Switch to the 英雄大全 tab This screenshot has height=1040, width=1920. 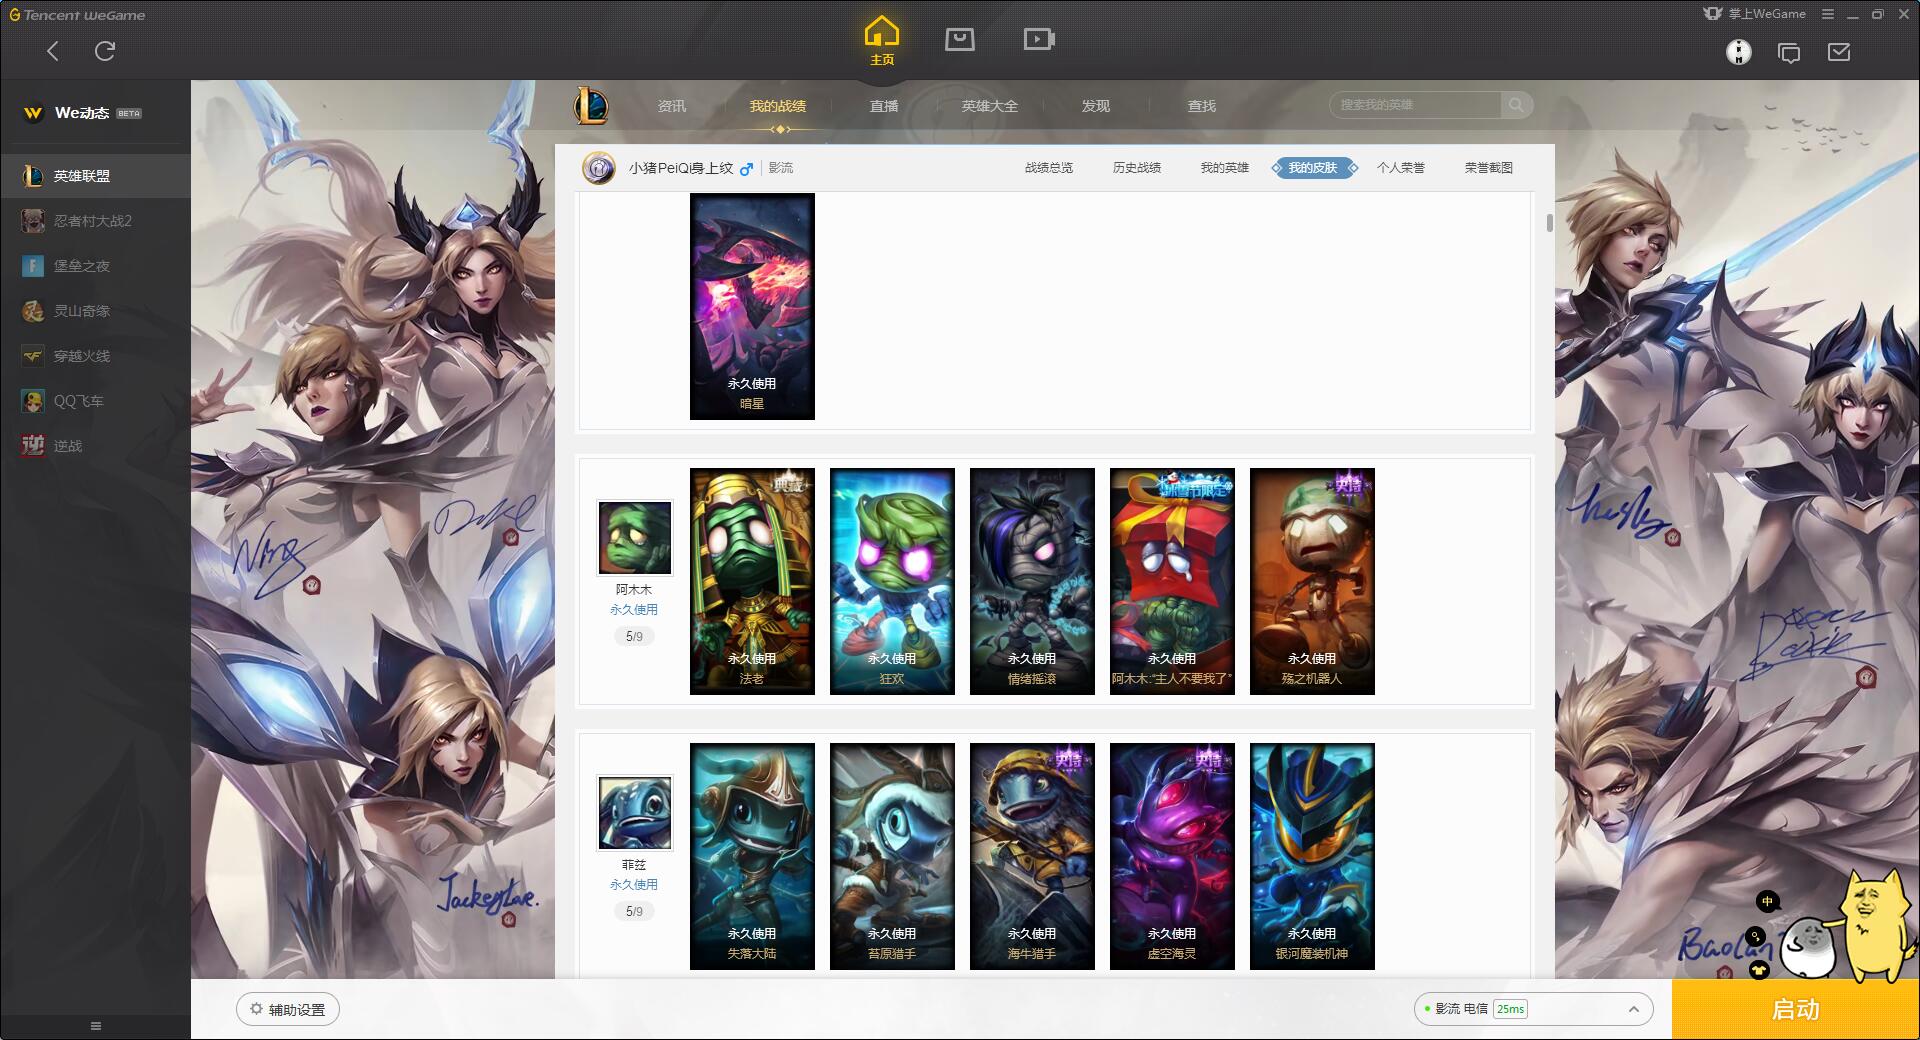(x=990, y=106)
